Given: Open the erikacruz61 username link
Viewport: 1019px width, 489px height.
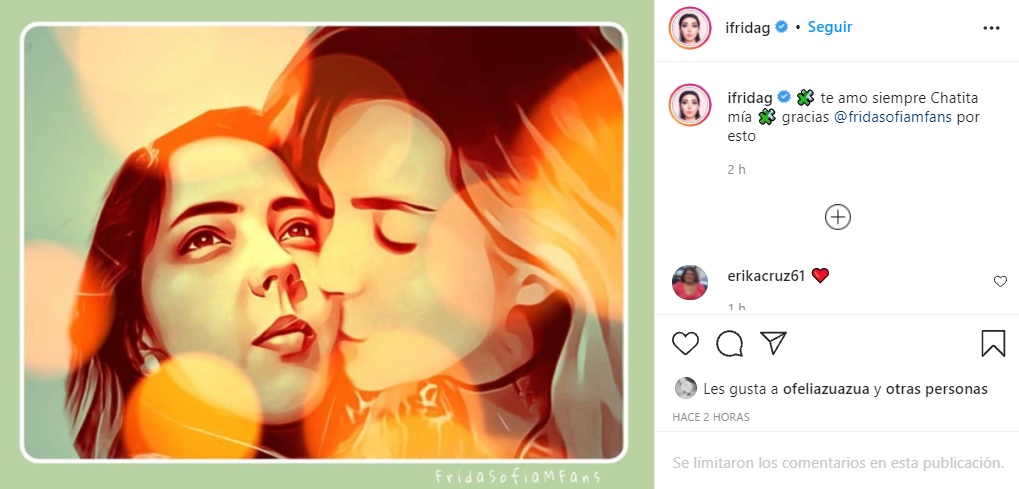Looking at the screenshot, I should click(x=766, y=276).
